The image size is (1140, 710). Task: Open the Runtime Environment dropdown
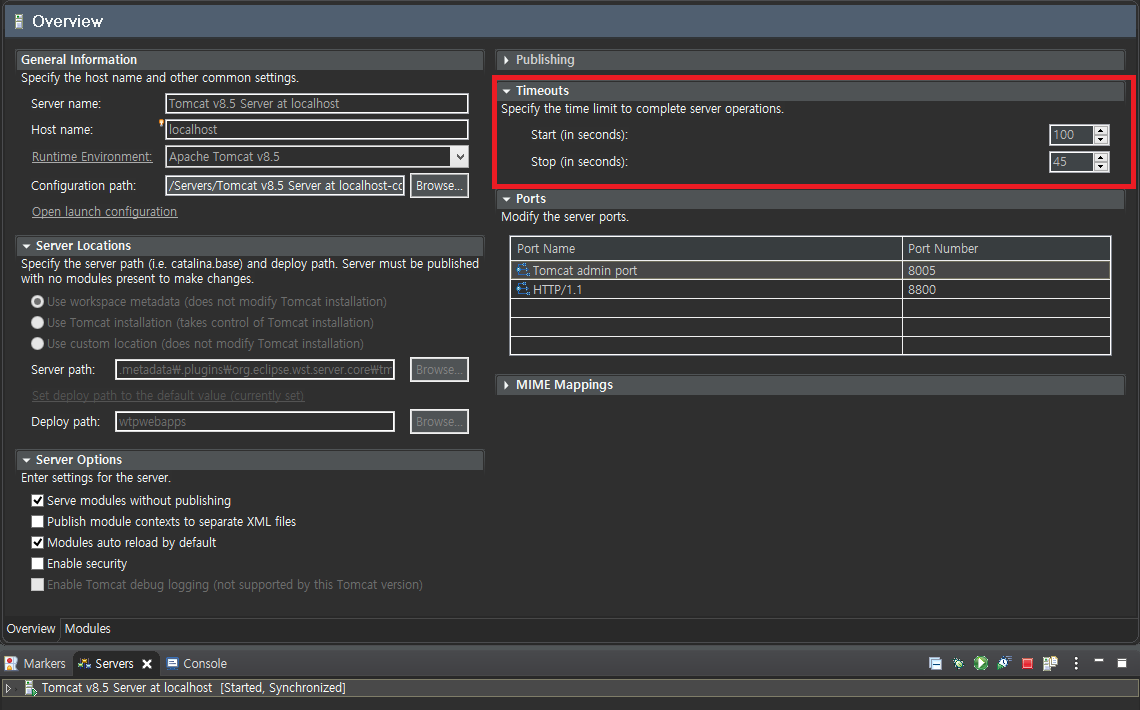tap(459, 157)
